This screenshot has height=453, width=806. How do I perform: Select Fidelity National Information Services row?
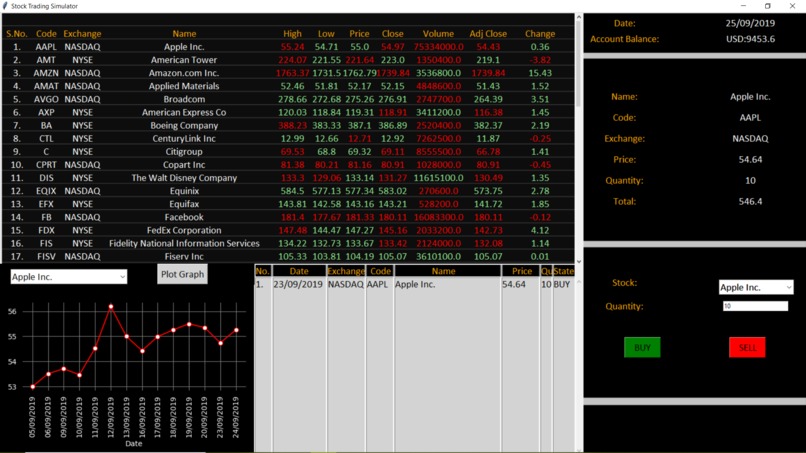pos(288,244)
